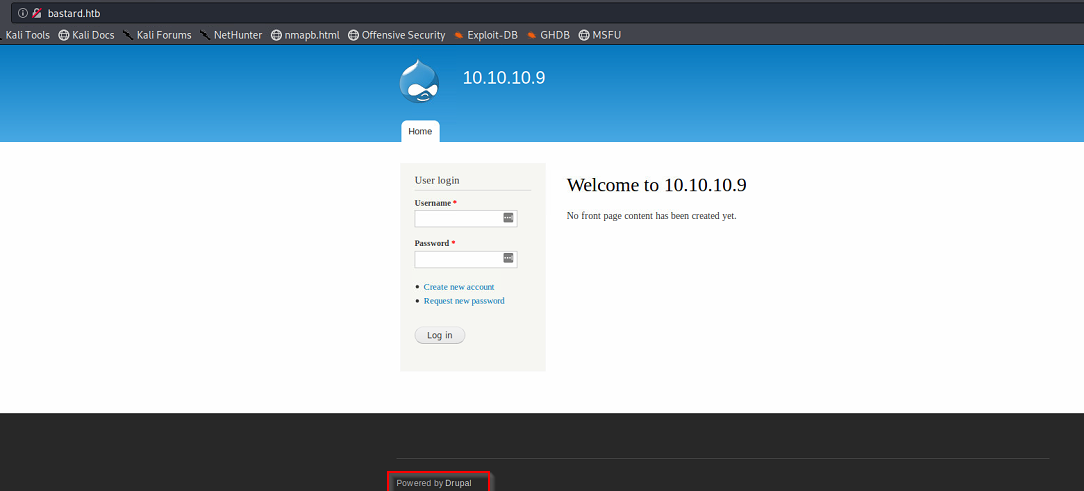Open the Kali Forums bookmark
The height and width of the screenshot is (491, 1084).
[x=157, y=35]
